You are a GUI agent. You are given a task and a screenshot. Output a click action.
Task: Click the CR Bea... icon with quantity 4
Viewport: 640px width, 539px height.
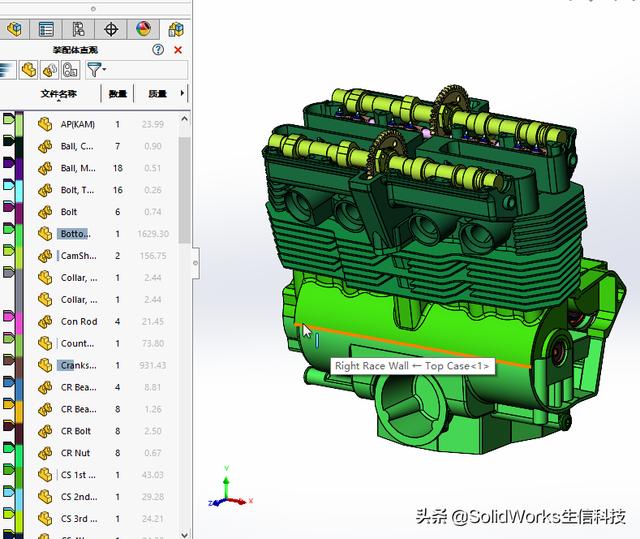coord(45,387)
